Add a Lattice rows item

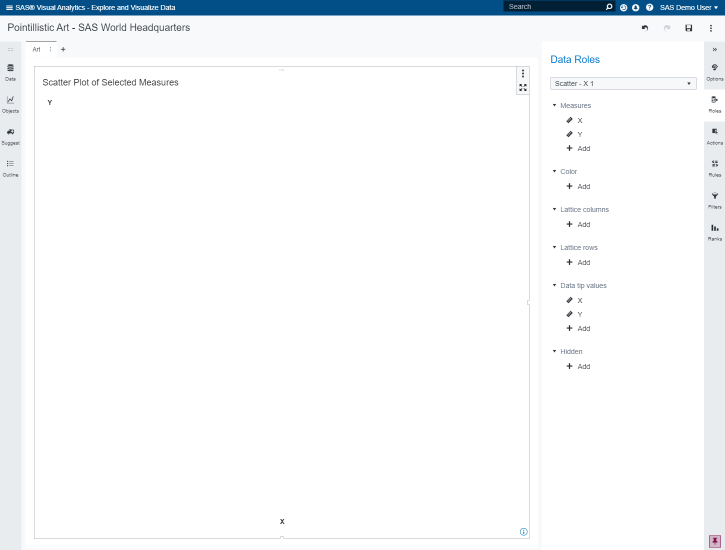[578, 263]
